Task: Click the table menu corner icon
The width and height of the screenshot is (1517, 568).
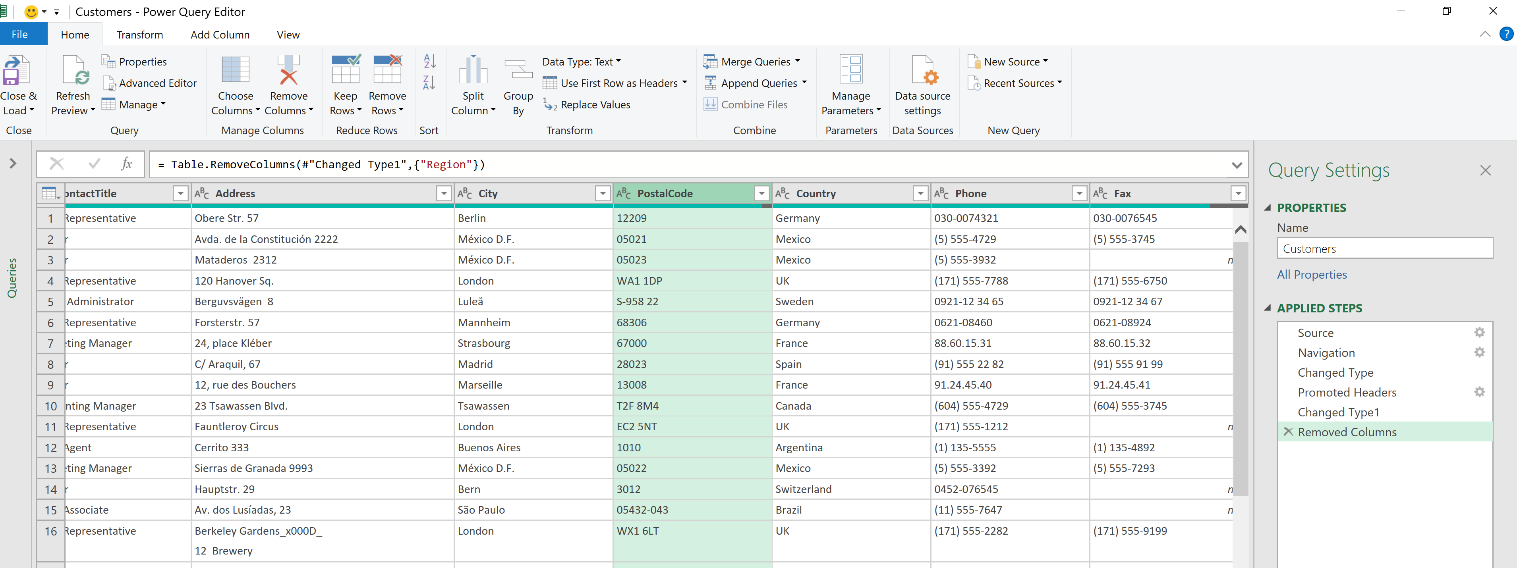Action: 50,193
